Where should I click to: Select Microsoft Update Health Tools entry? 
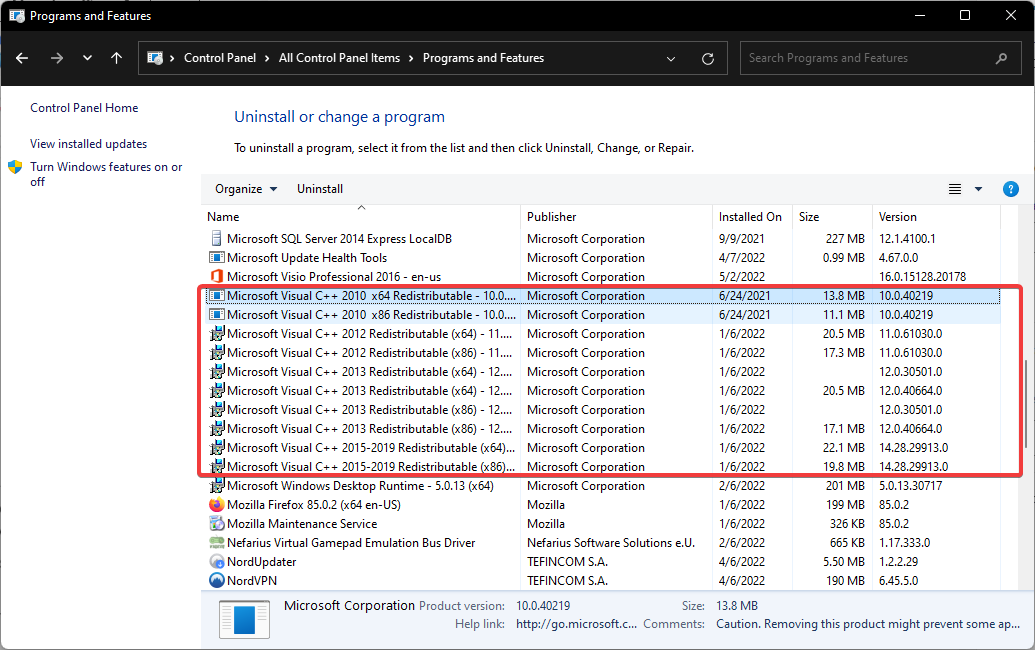[307, 258]
